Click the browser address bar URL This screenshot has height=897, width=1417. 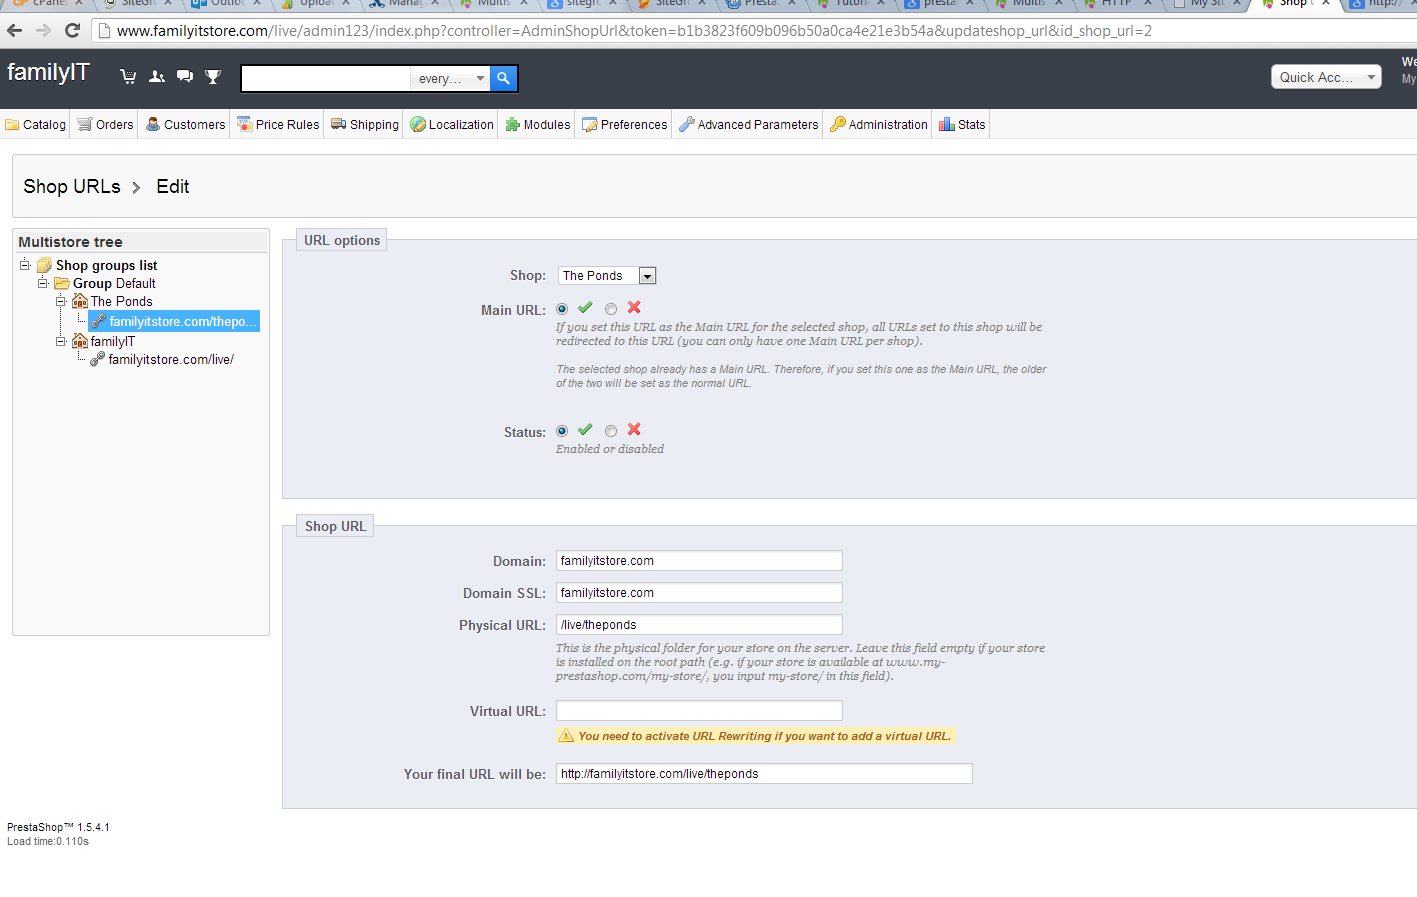pos(634,31)
